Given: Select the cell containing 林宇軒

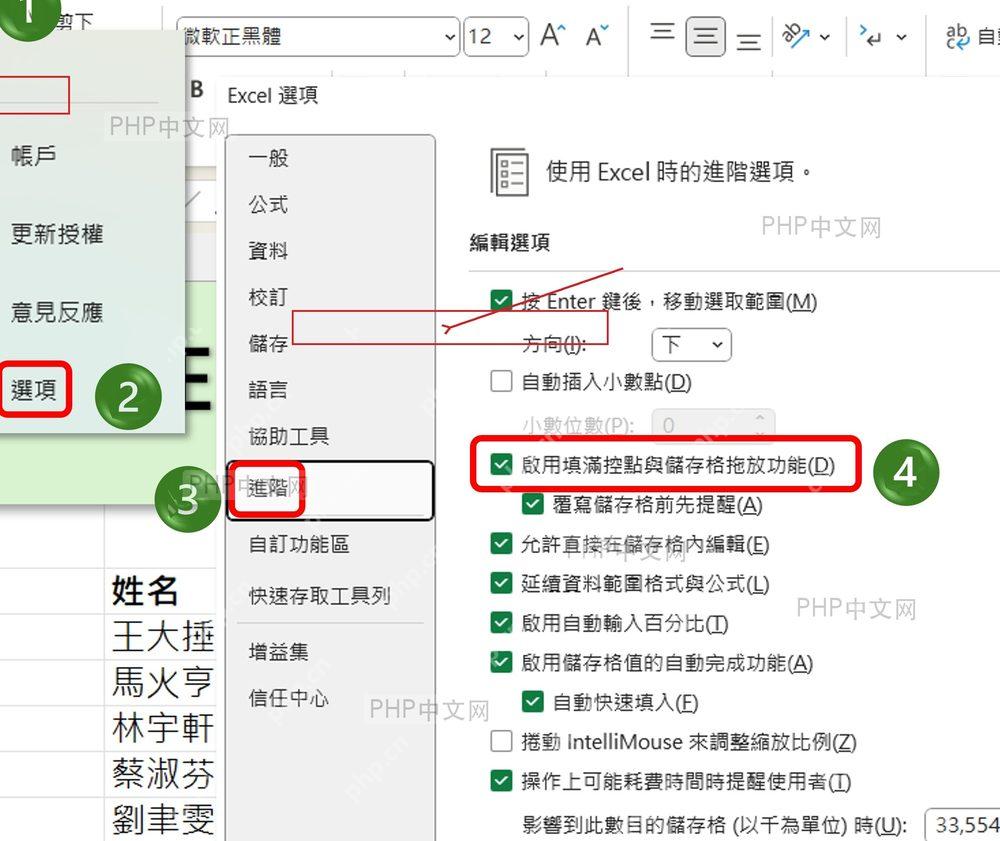Looking at the screenshot, I should pos(160,728).
